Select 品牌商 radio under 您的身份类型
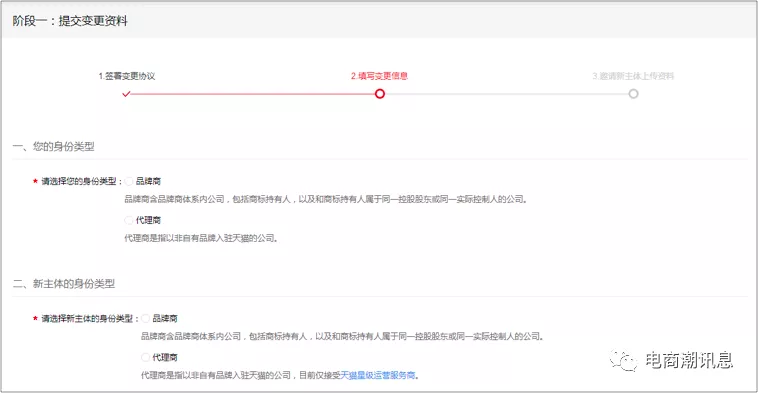Viewport: 758px width, 393px height. pos(129,181)
